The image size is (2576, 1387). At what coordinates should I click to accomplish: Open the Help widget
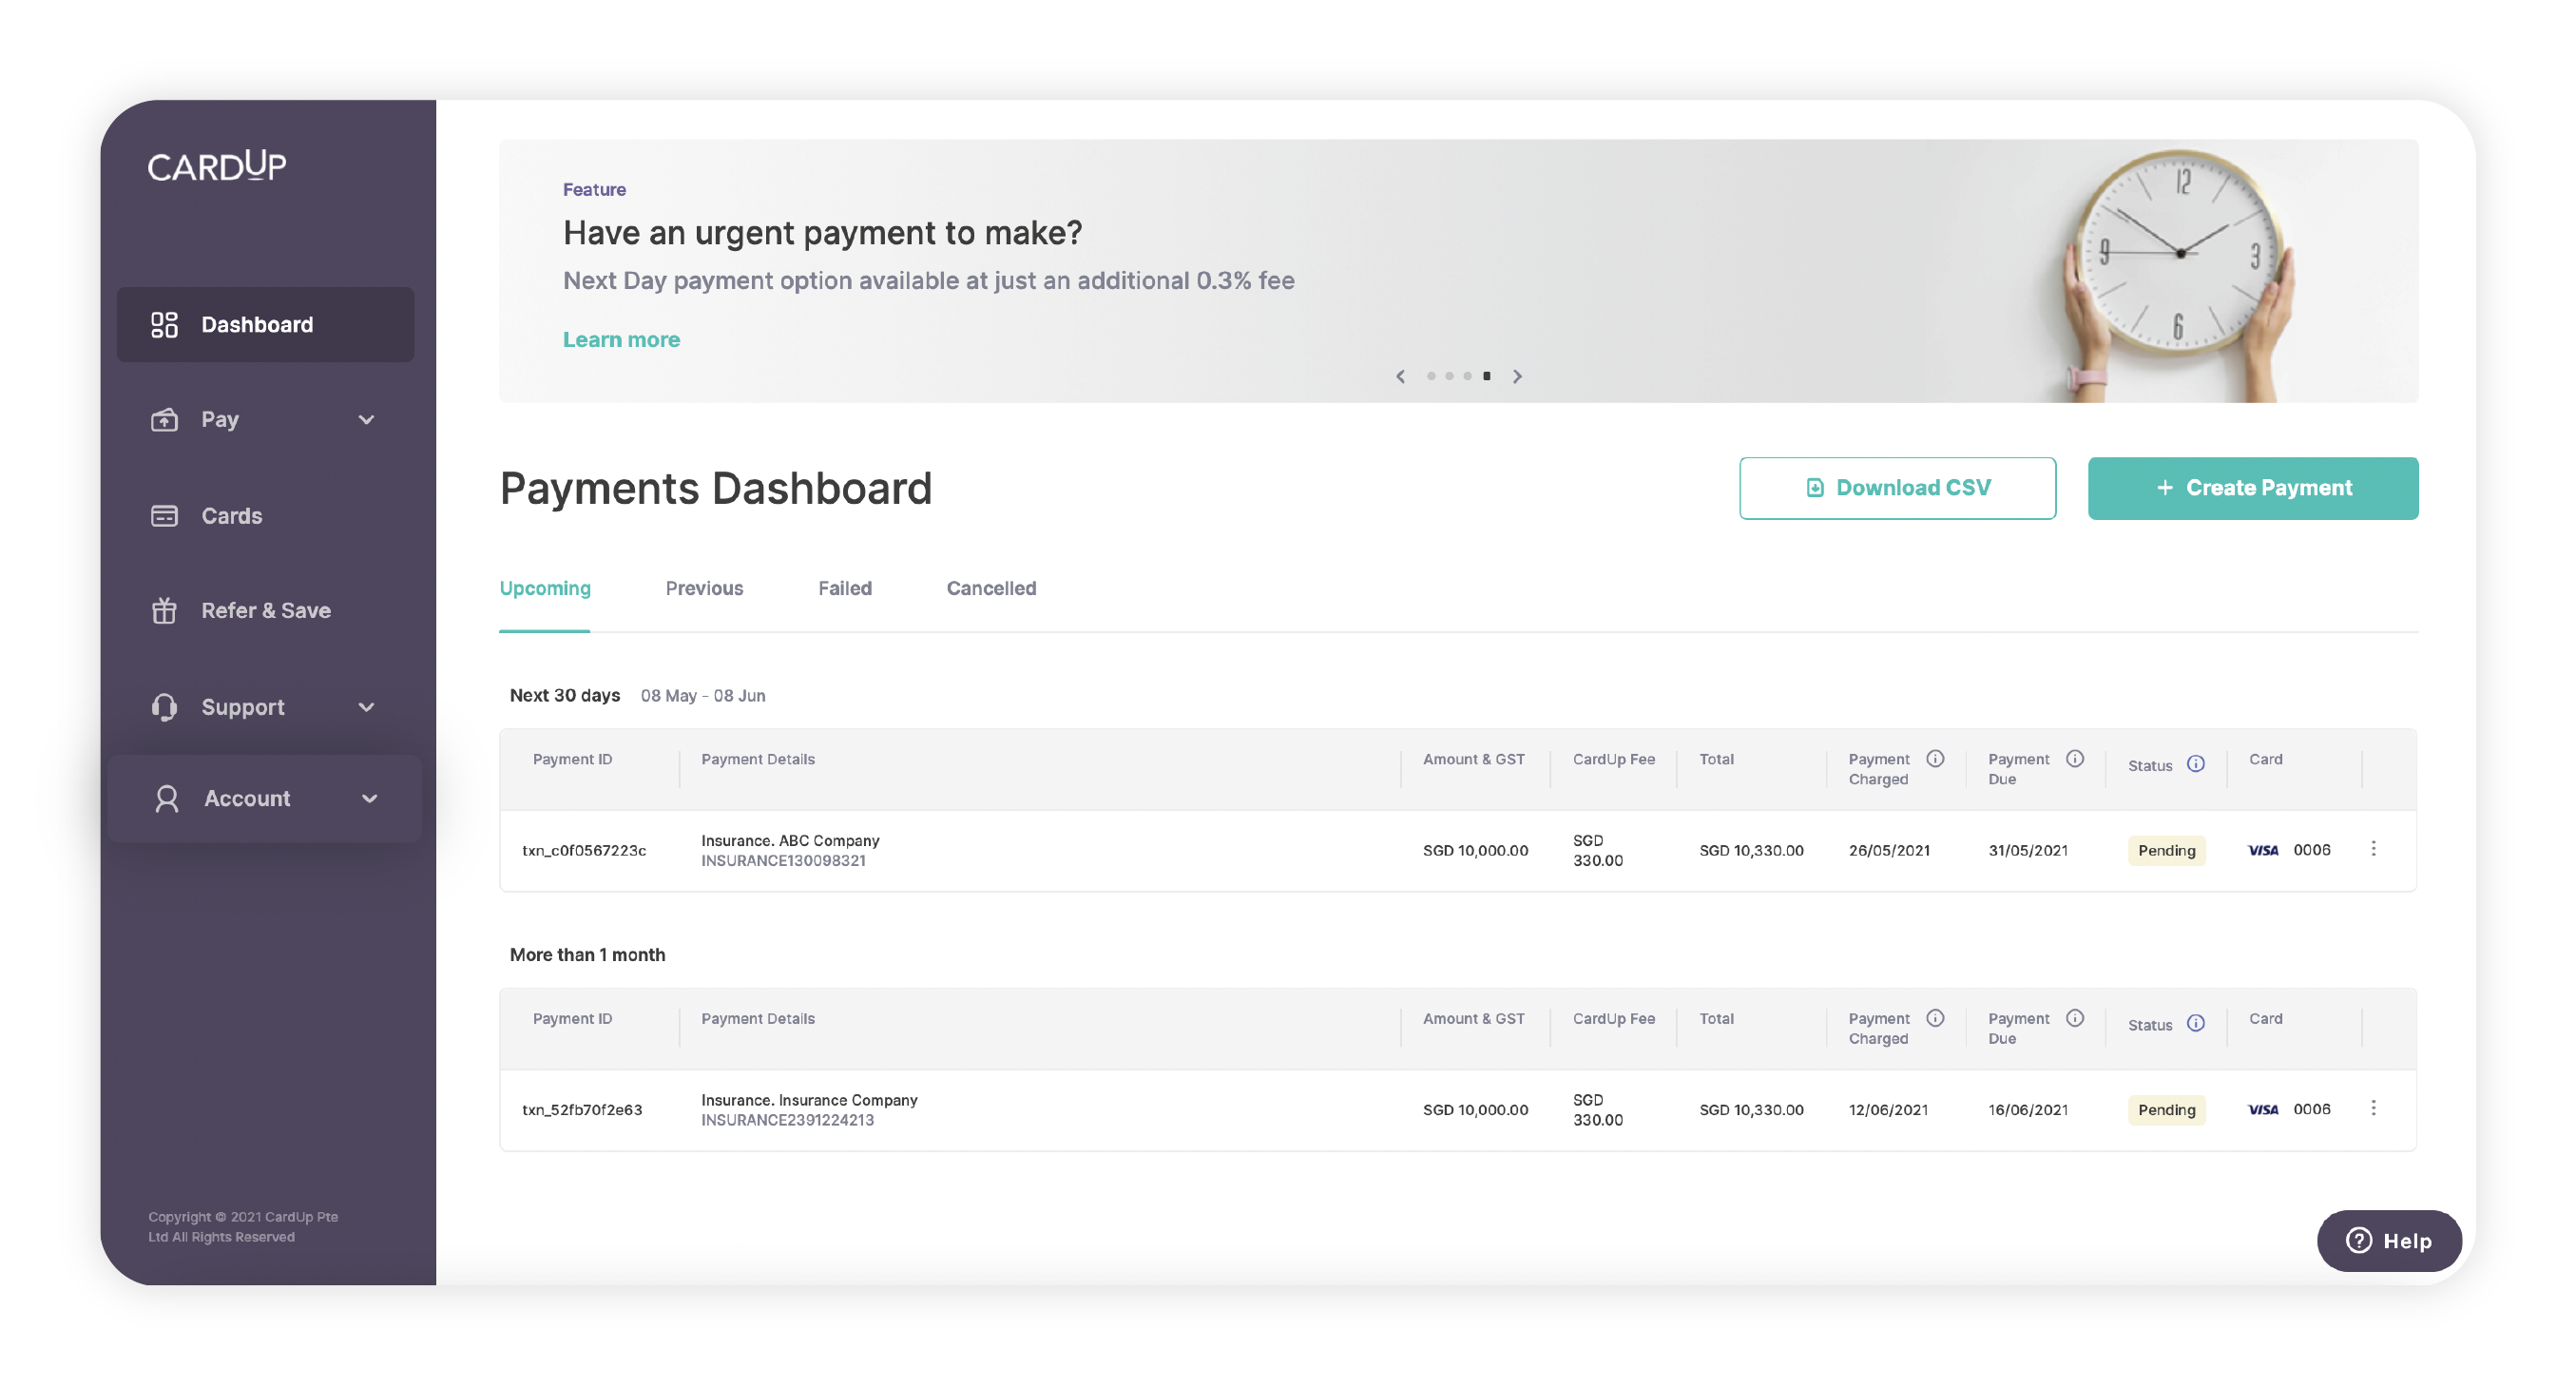tap(2388, 1240)
